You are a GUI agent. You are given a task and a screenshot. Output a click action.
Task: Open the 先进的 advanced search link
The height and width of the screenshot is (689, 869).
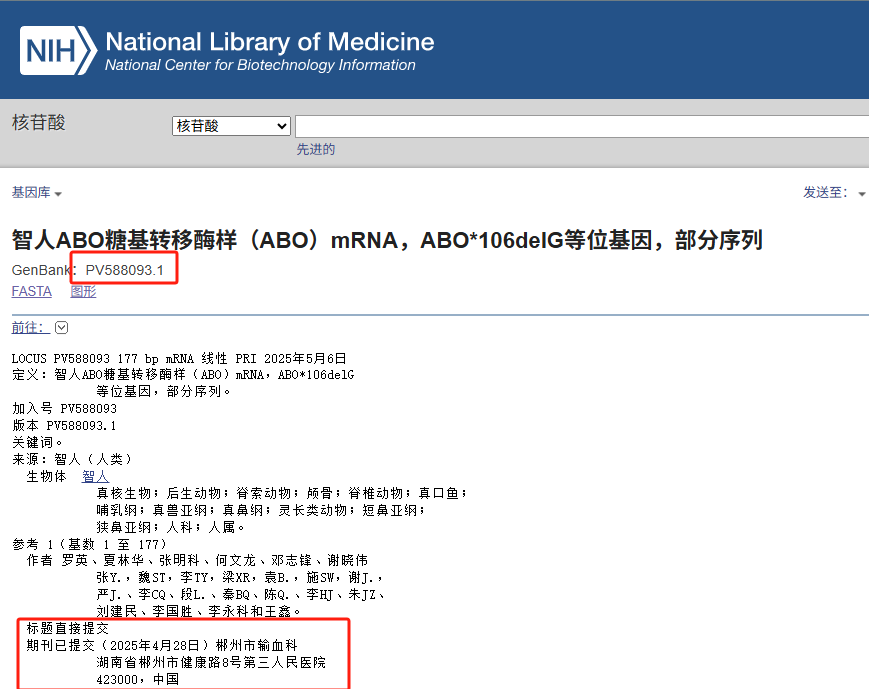coord(315,150)
